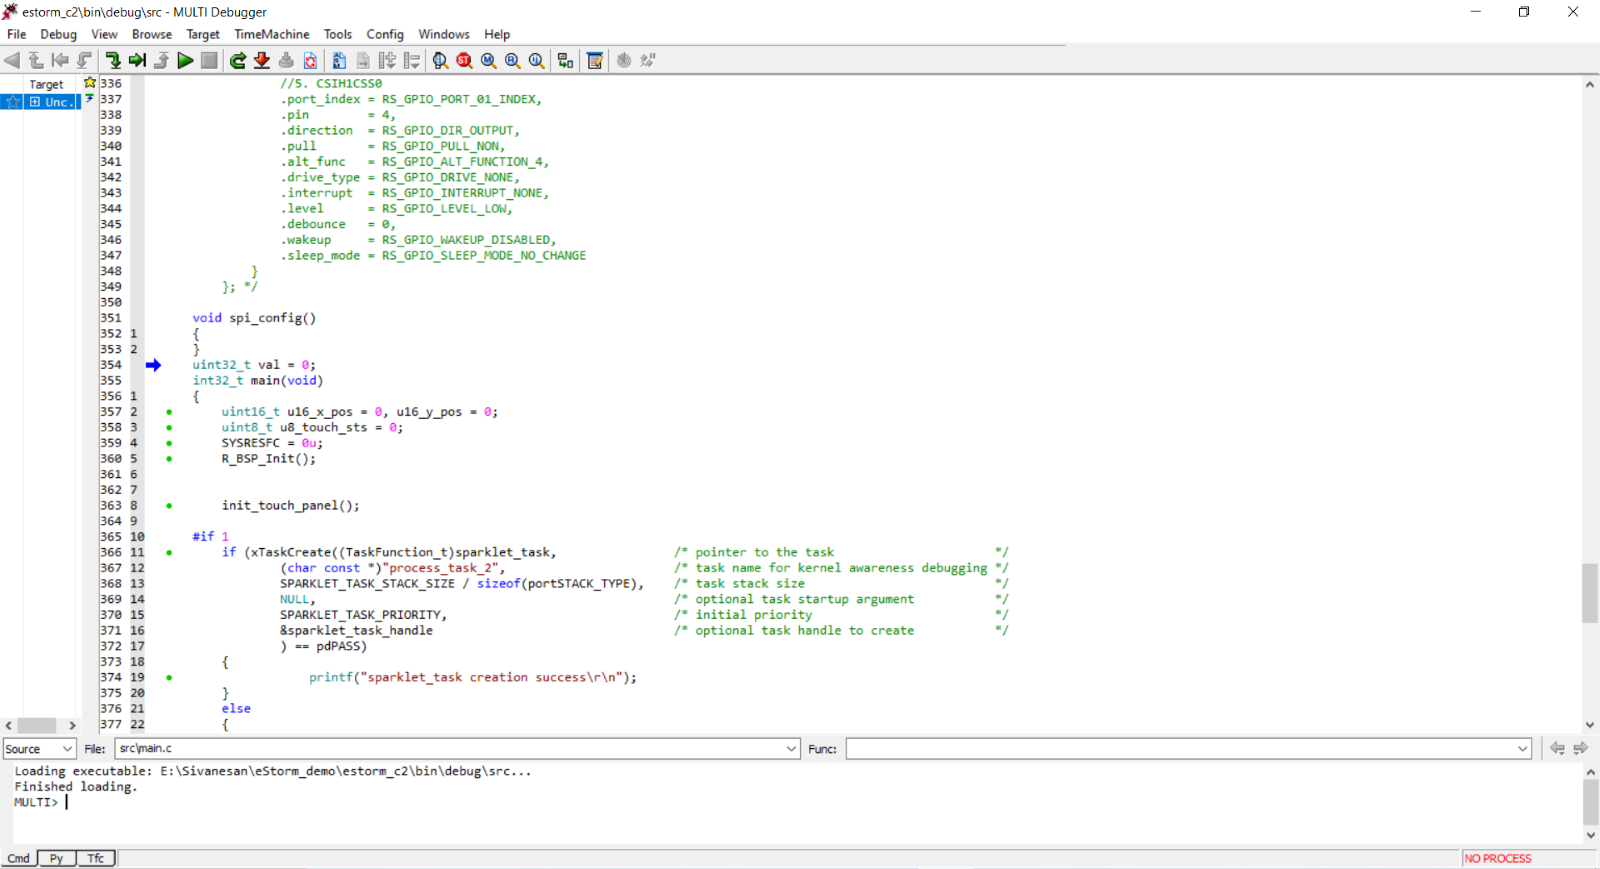Click the Next step-over toolbar icon
The height and width of the screenshot is (869, 1600).
click(x=137, y=60)
